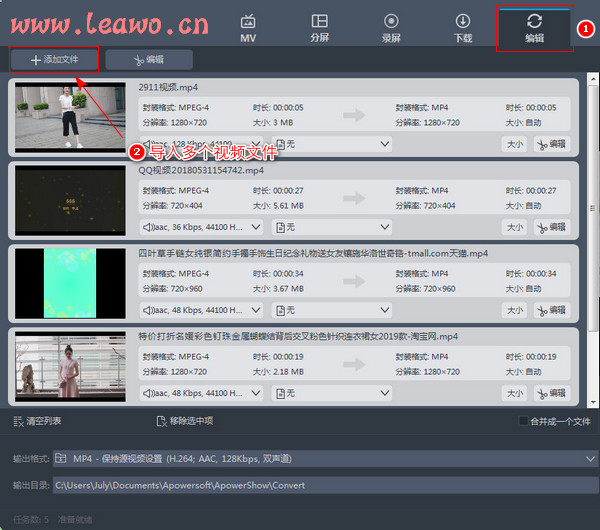This screenshot has width=600, height=530.
Task: Click scissors 编辑 for 特价打折 video
Action: click(x=552, y=393)
